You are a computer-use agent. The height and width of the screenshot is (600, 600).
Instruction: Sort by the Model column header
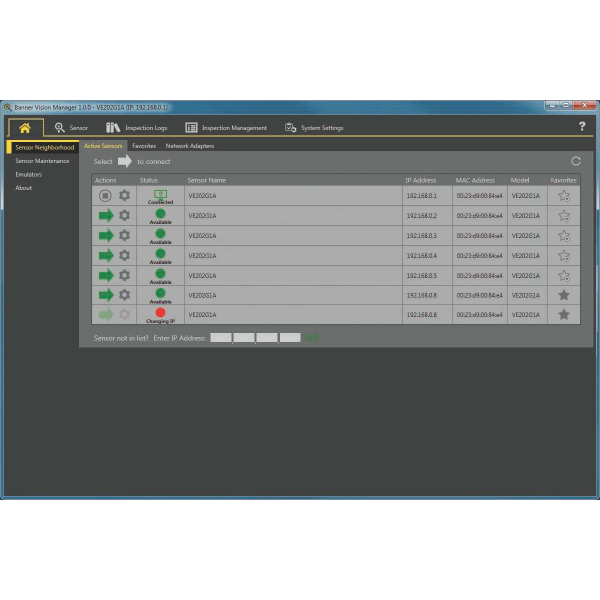click(520, 180)
